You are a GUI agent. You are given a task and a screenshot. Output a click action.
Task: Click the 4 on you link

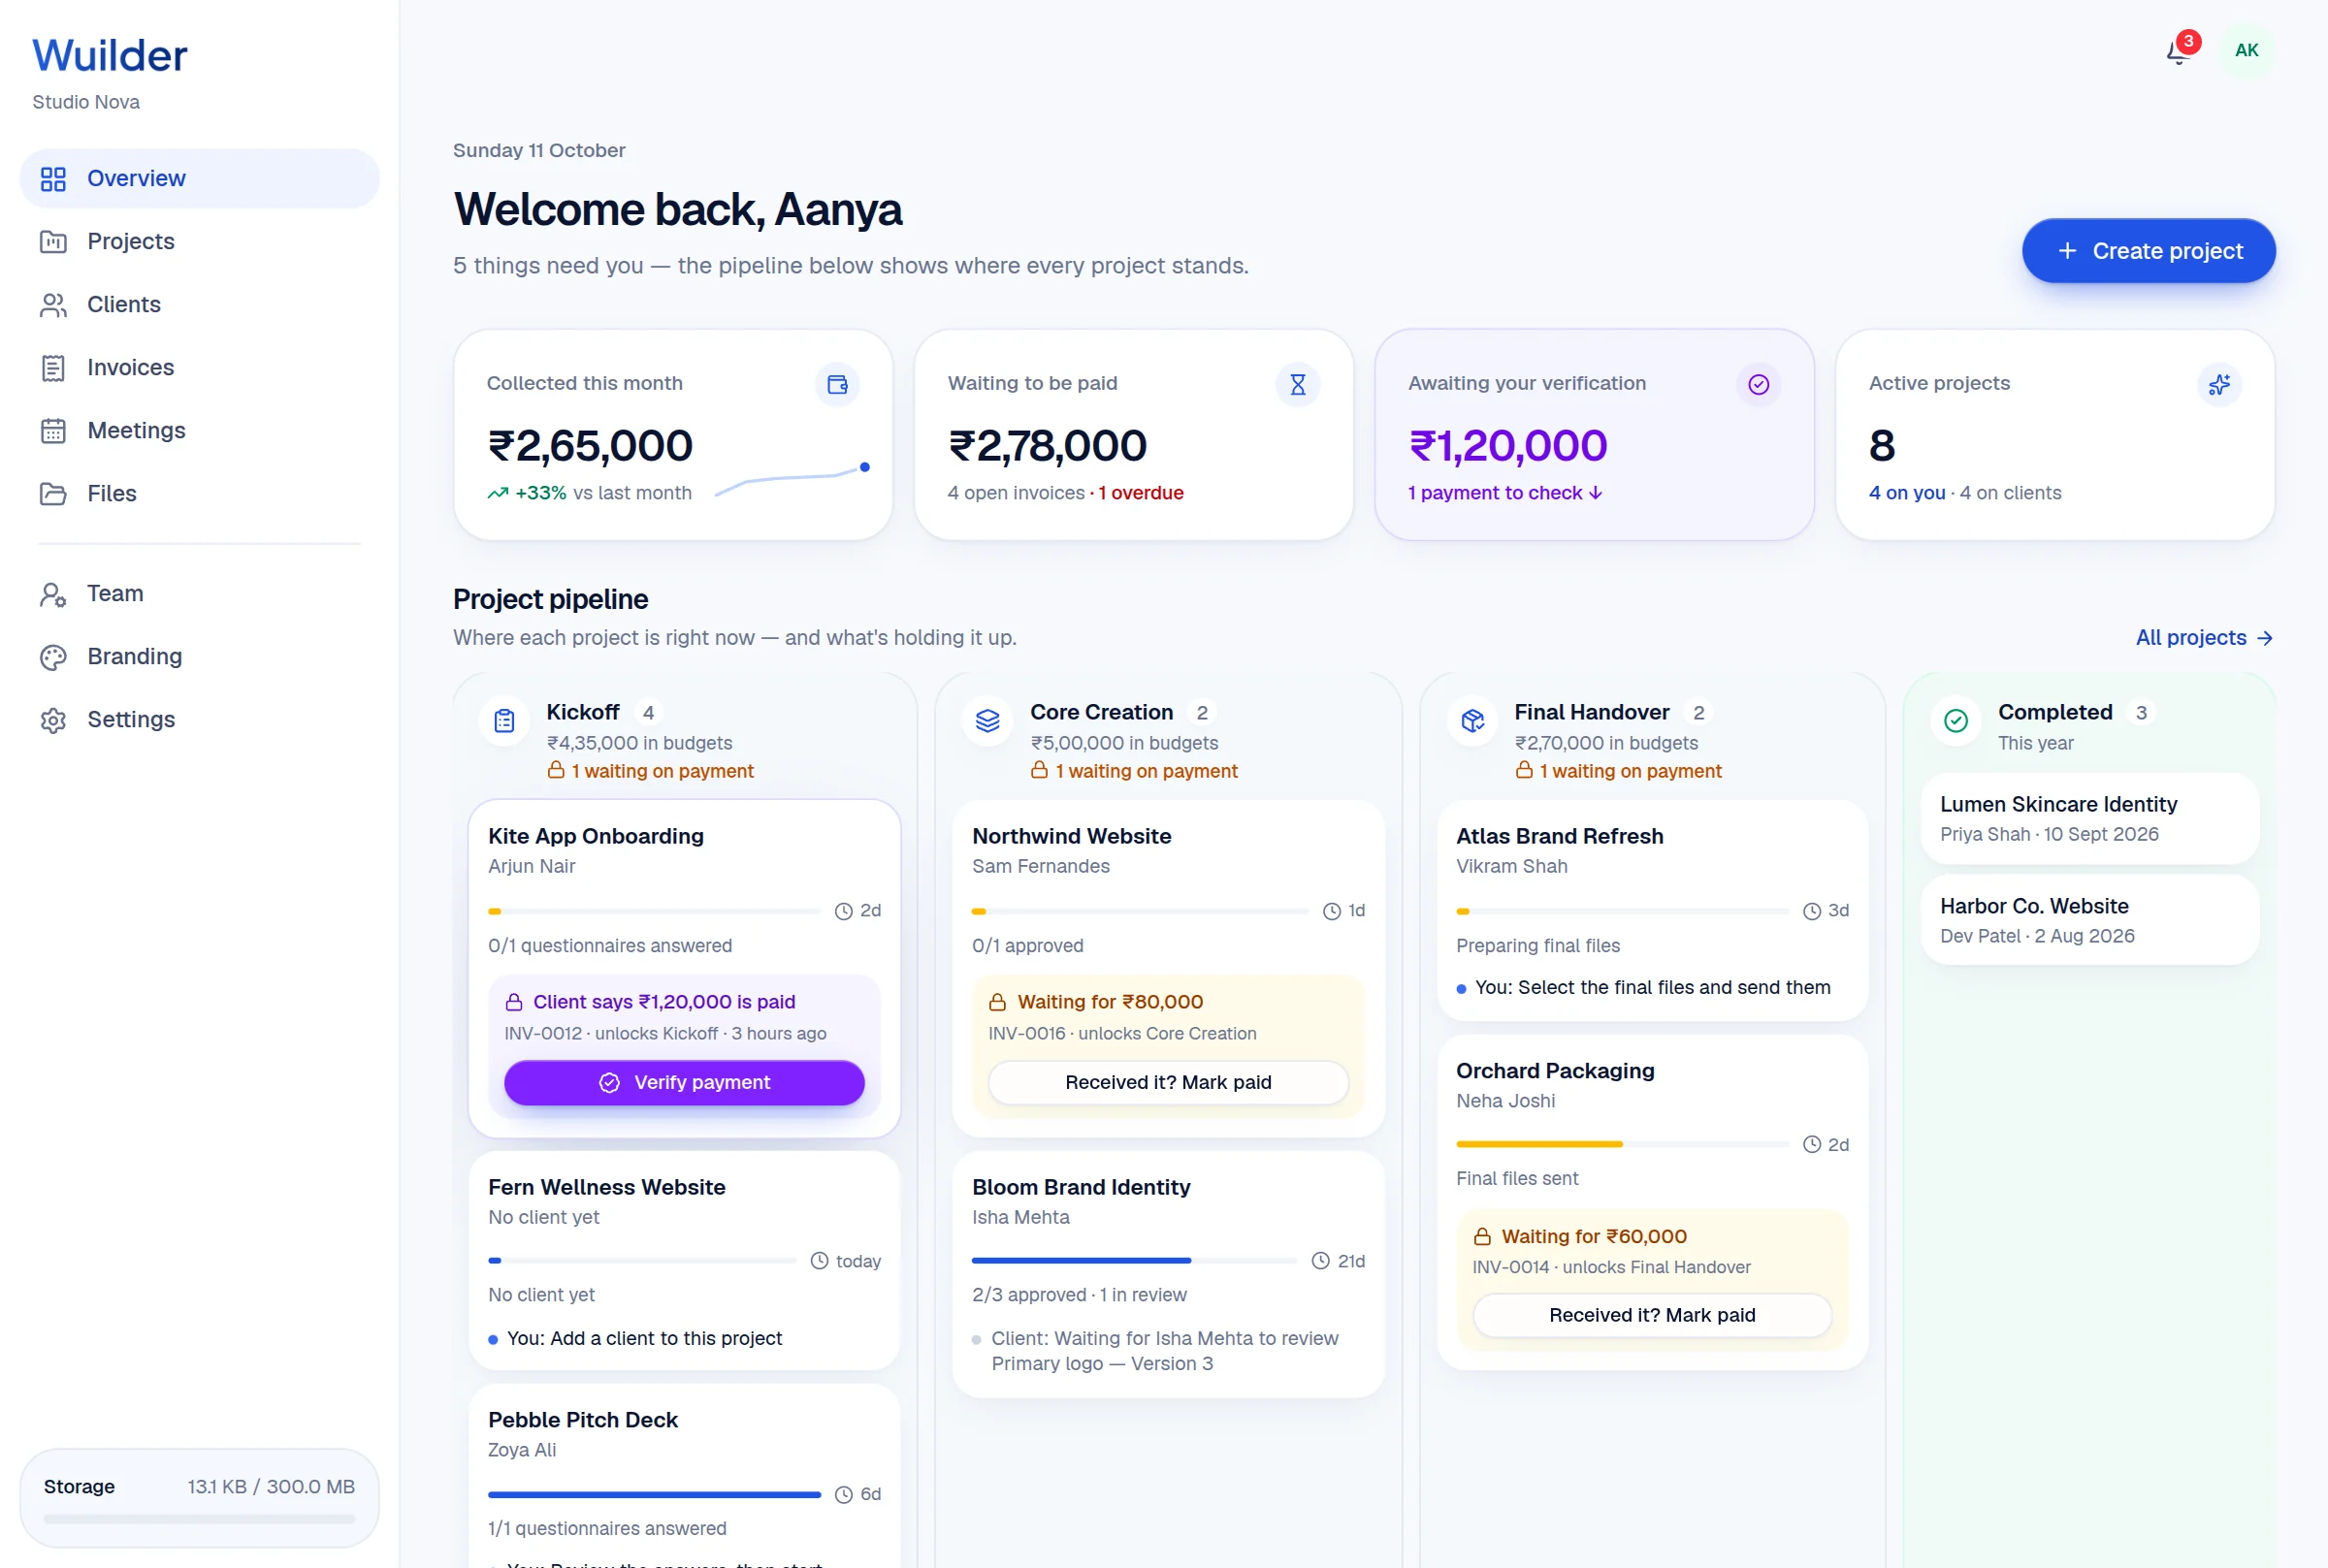pos(1906,493)
